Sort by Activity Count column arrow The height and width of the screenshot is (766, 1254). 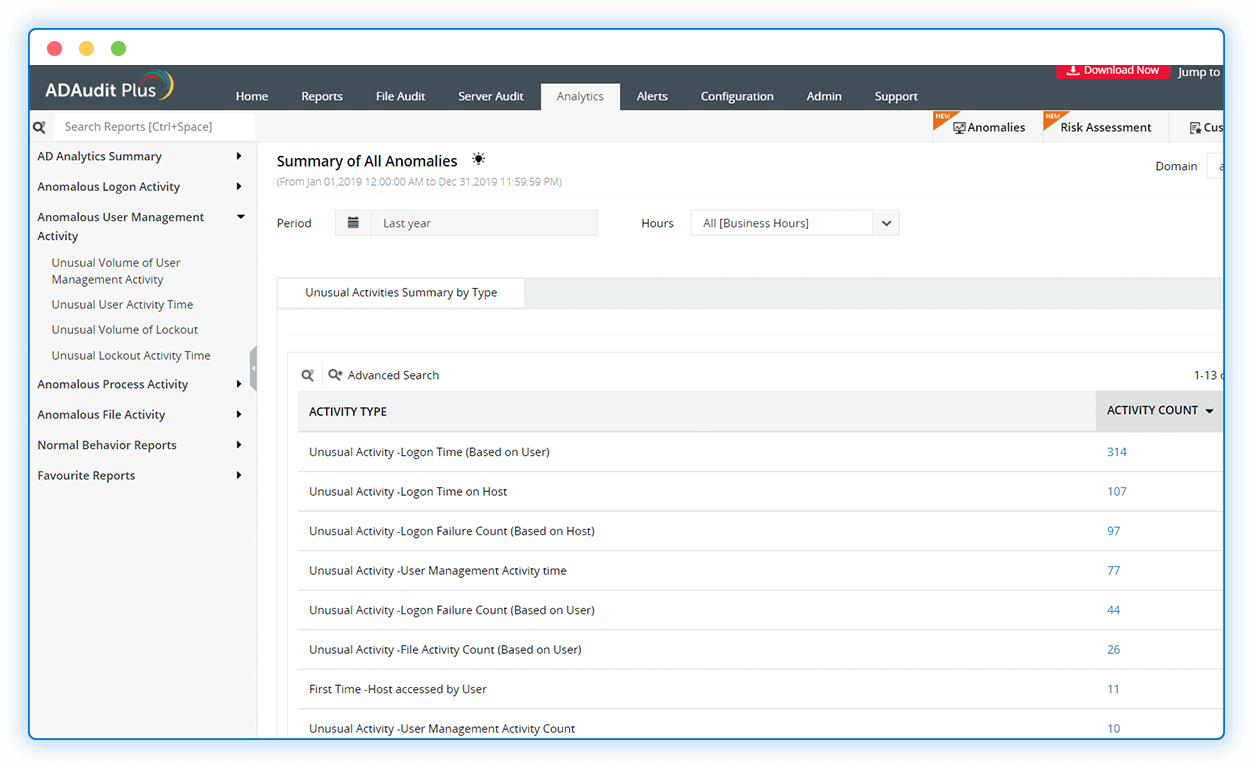tap(1209, 411)
